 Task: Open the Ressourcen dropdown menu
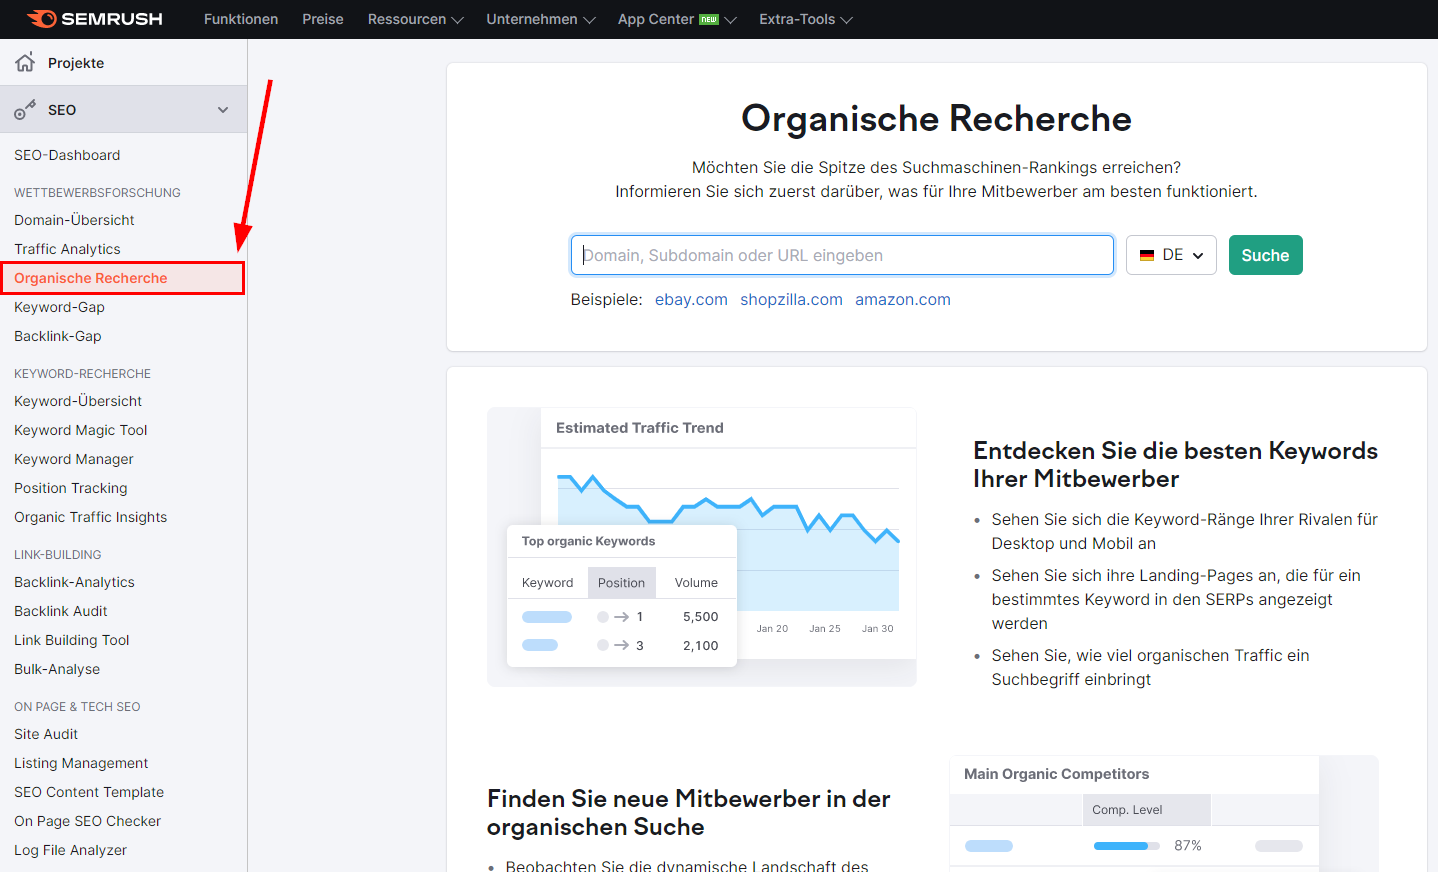(415, 19)
